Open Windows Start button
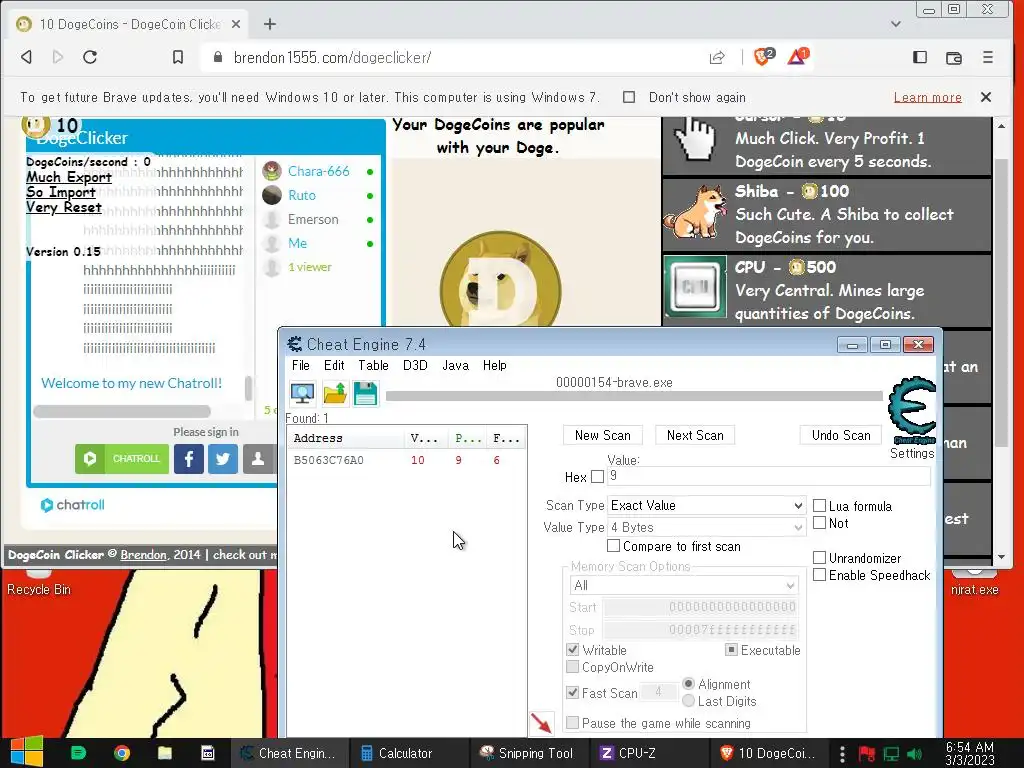The height and width of the screenshot is (768, 1024). (27, 752)
